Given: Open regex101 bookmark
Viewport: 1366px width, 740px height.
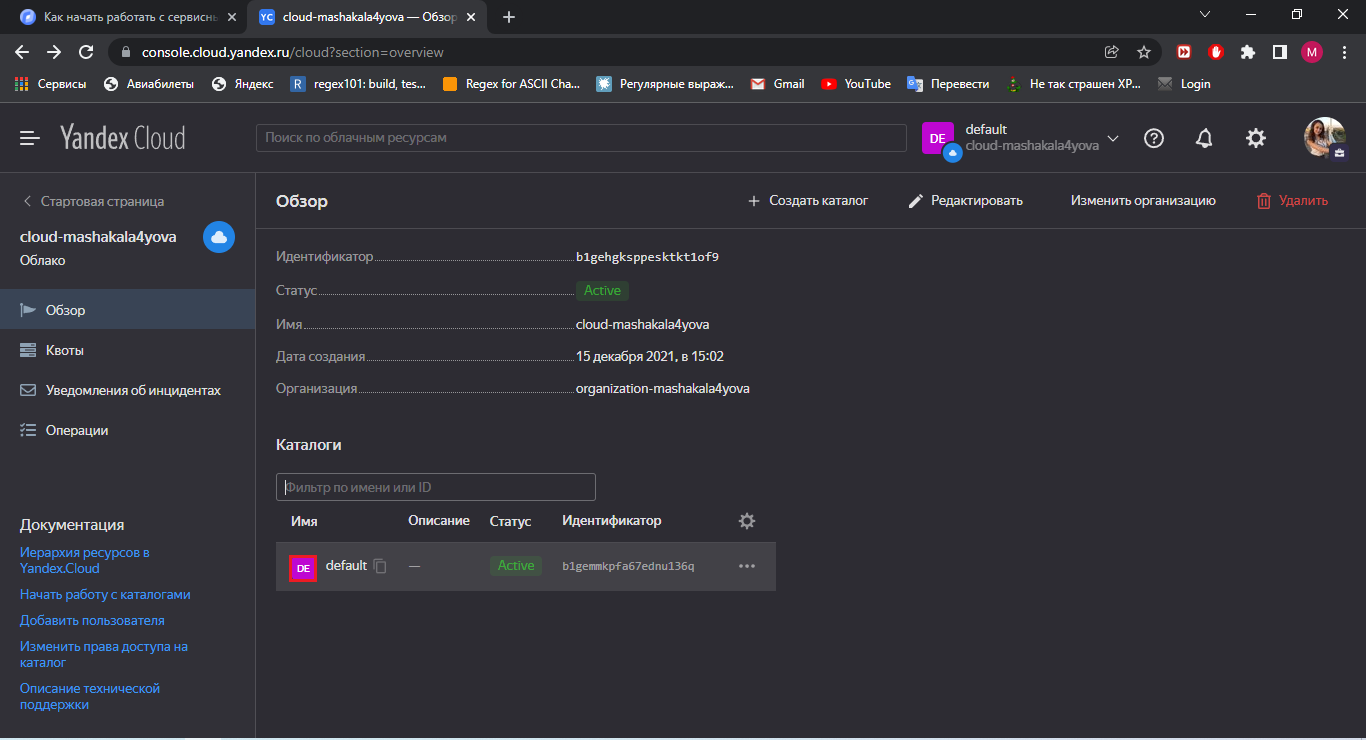Looking at the screenshot, I should point(358,84).
